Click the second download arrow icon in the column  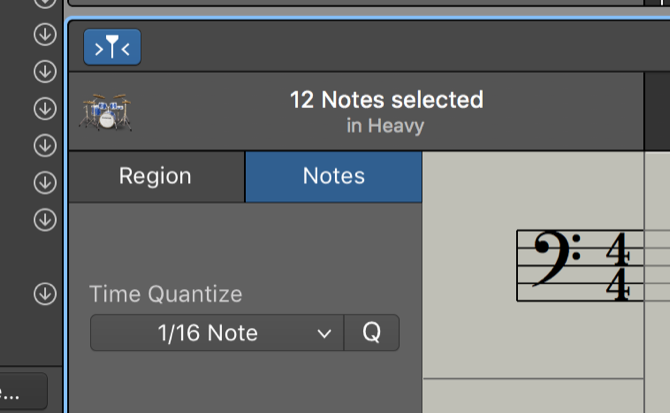pyautogui.click(x=44, y=72)
